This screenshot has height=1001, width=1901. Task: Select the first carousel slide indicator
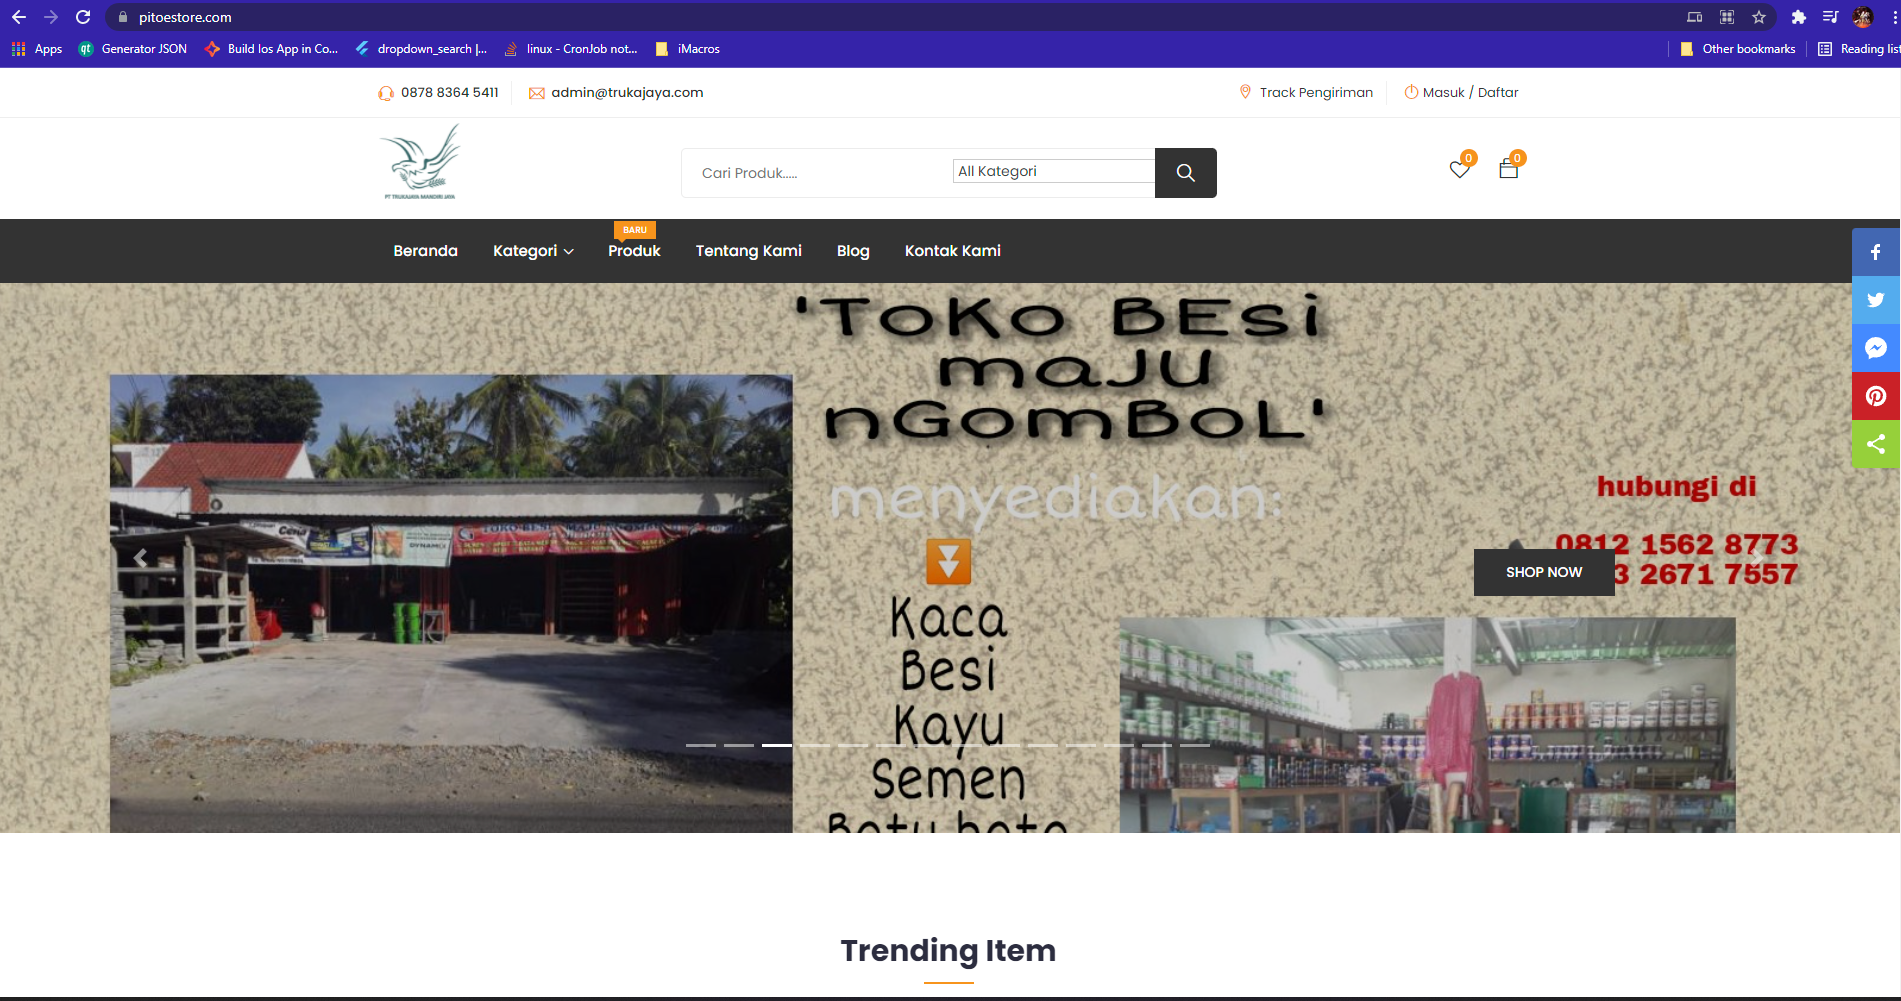pos(700,745)
